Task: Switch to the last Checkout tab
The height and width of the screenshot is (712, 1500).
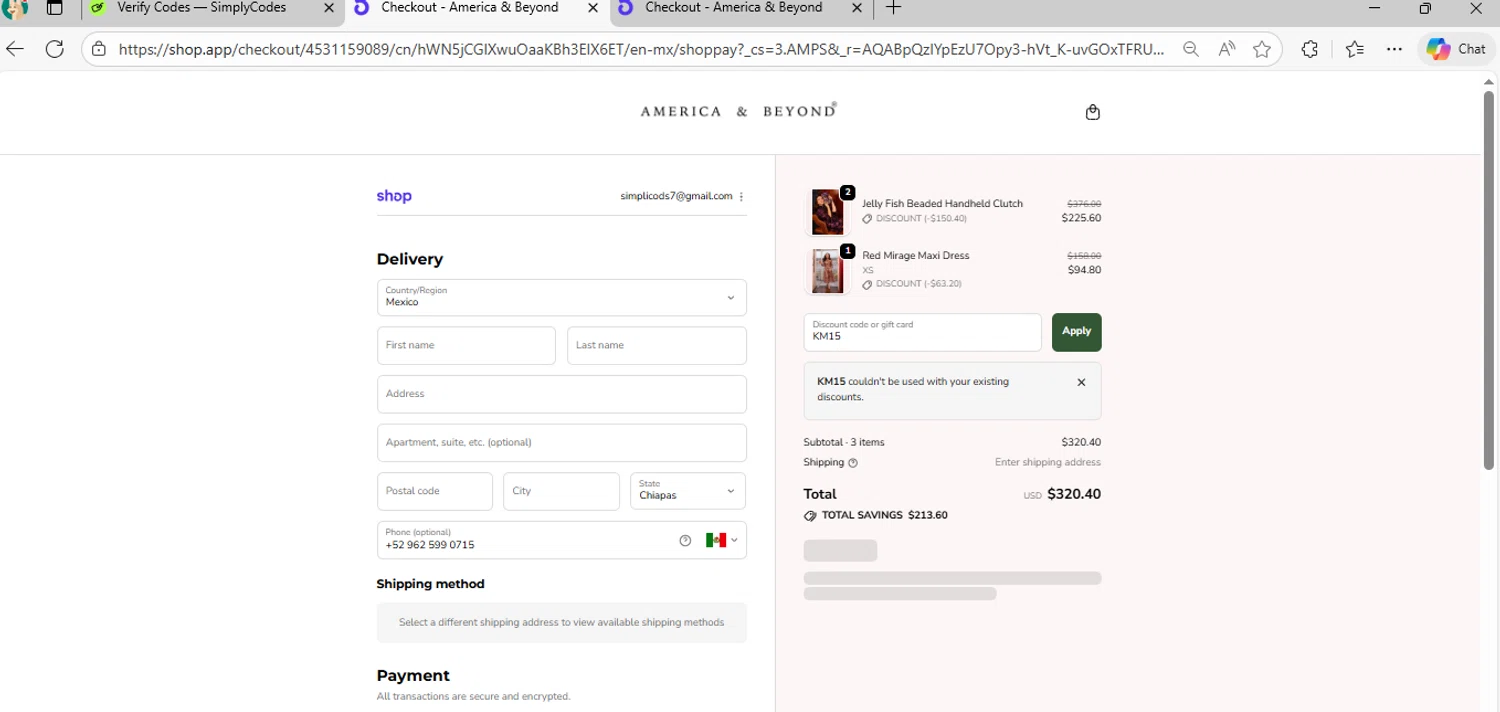Action: coord(733,8)
